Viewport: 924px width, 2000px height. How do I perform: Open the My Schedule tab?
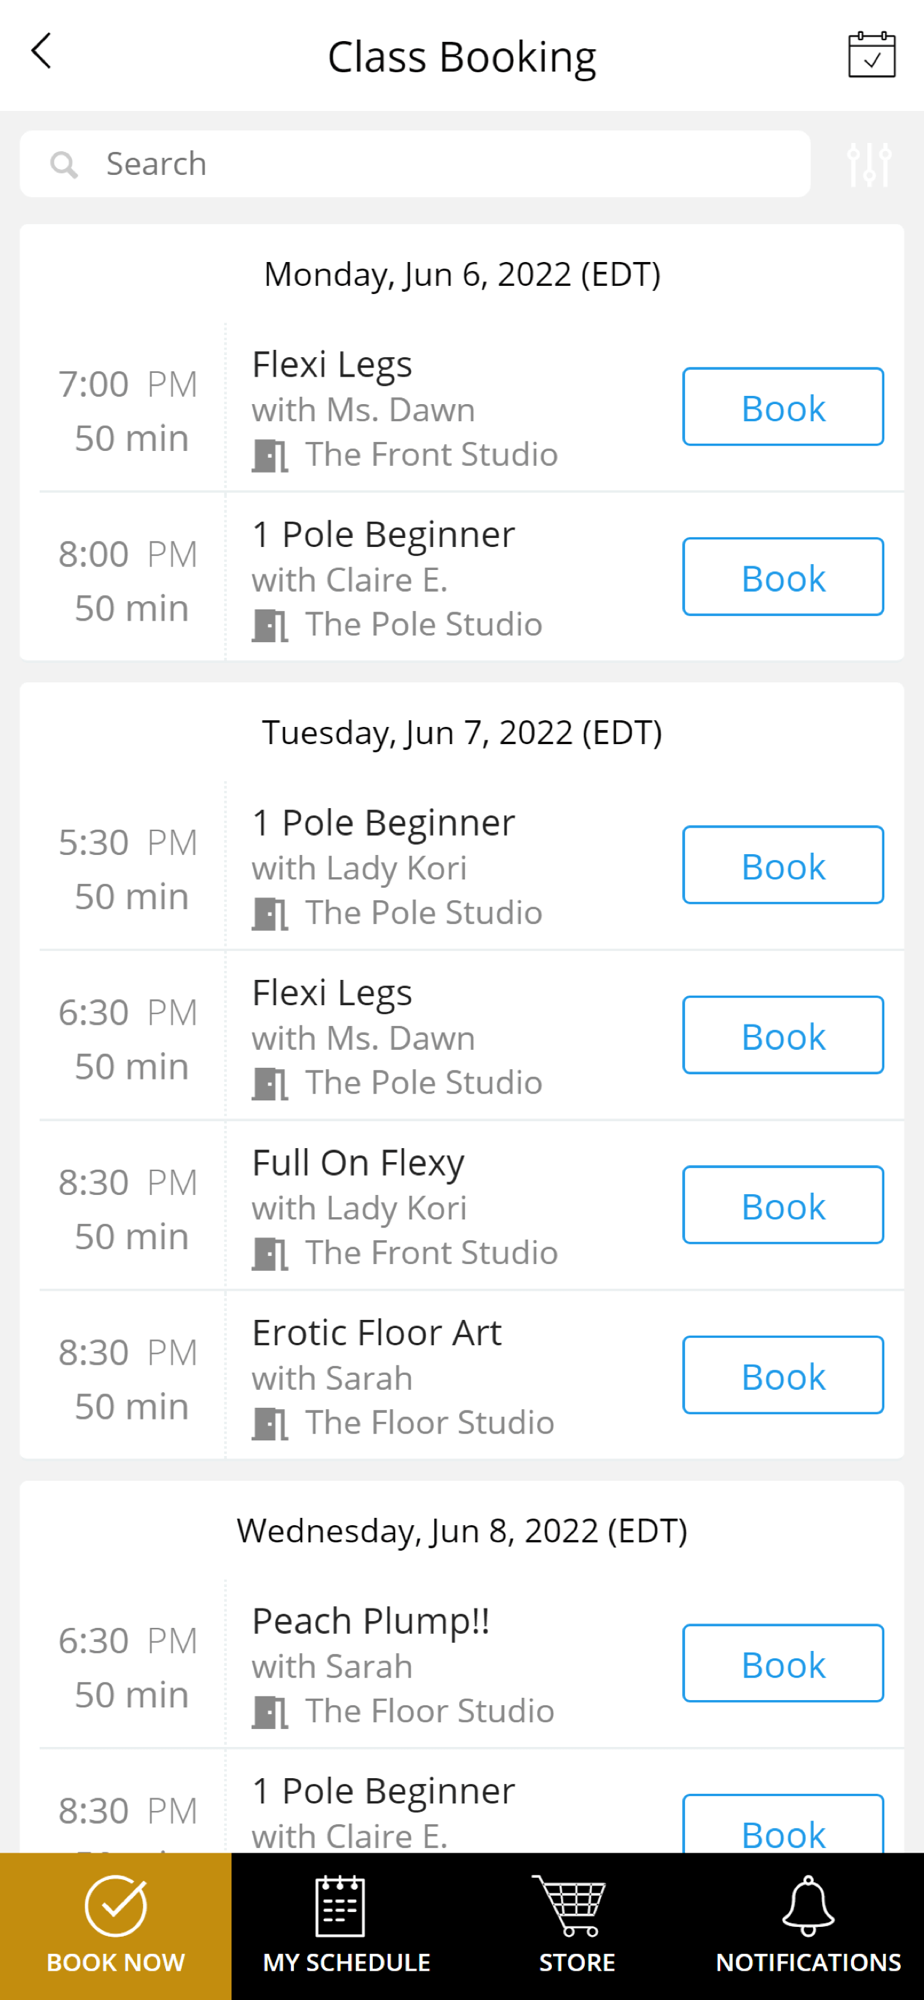pos(347,1926)
